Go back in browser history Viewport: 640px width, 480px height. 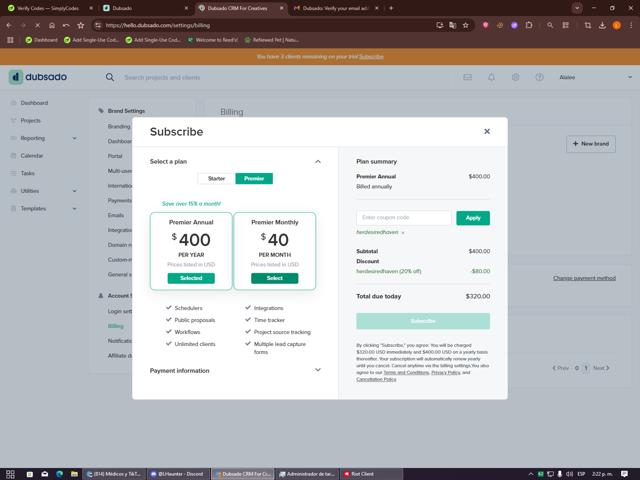click(x=9, y=25)
